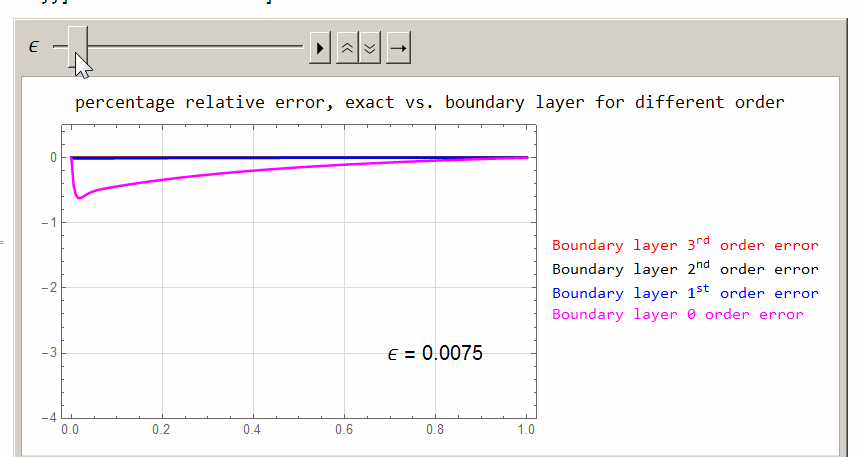Click the ϵ = 0.0075 annotation in plot
This screenshot has height=457, width=861.
point(434,353)
